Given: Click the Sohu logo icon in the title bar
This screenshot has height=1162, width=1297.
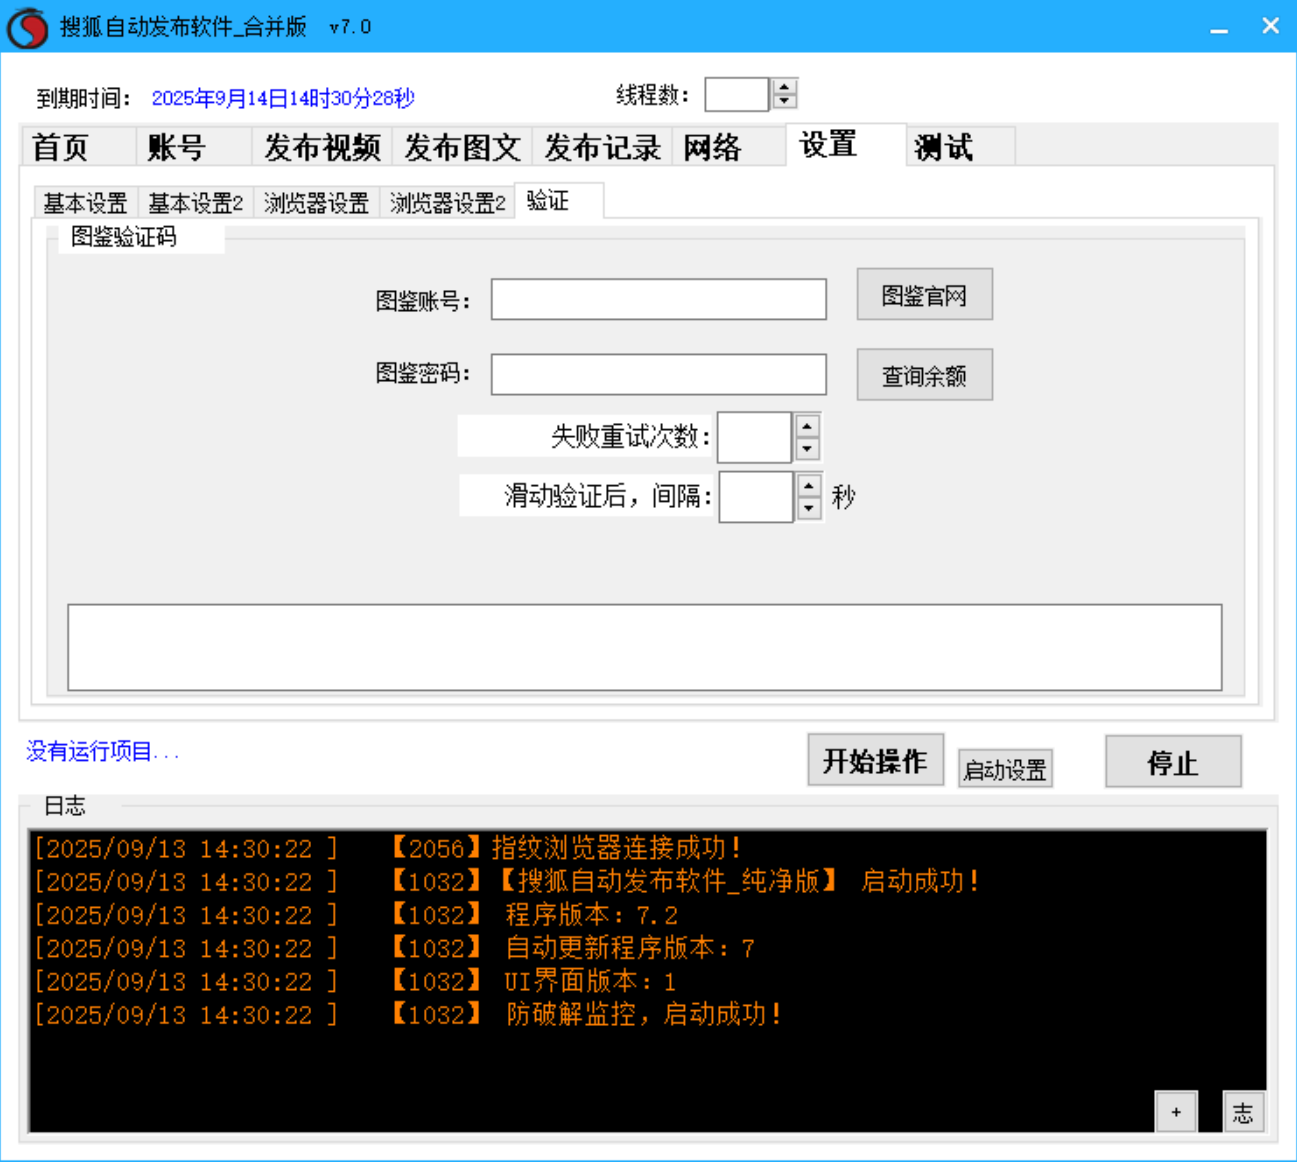Looking at the screenshot, I should point(28,27).
